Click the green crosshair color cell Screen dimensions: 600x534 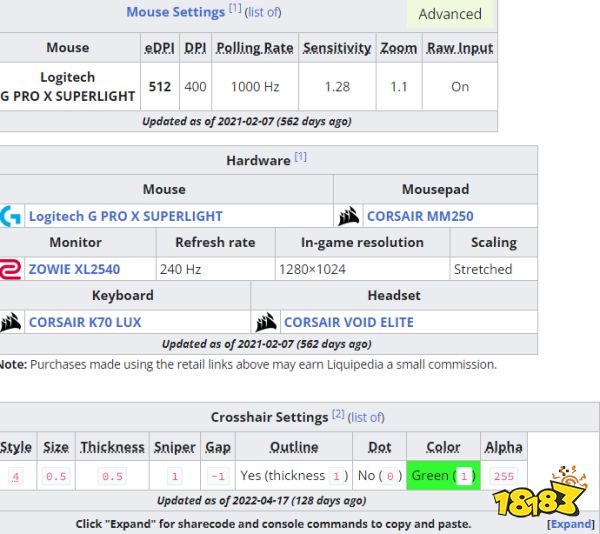(x=443, y=476)
